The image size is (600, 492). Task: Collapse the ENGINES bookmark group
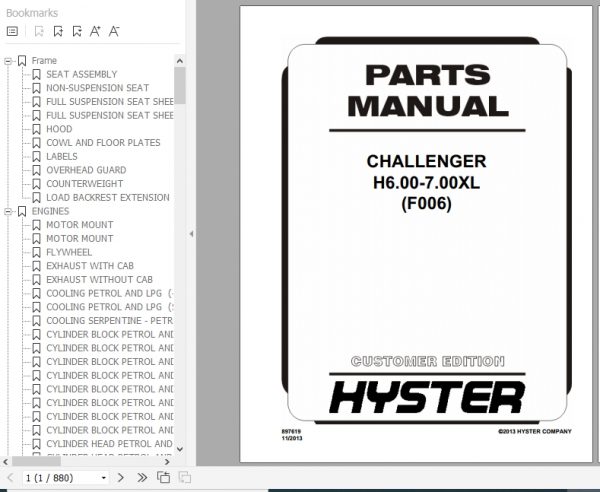8,212
